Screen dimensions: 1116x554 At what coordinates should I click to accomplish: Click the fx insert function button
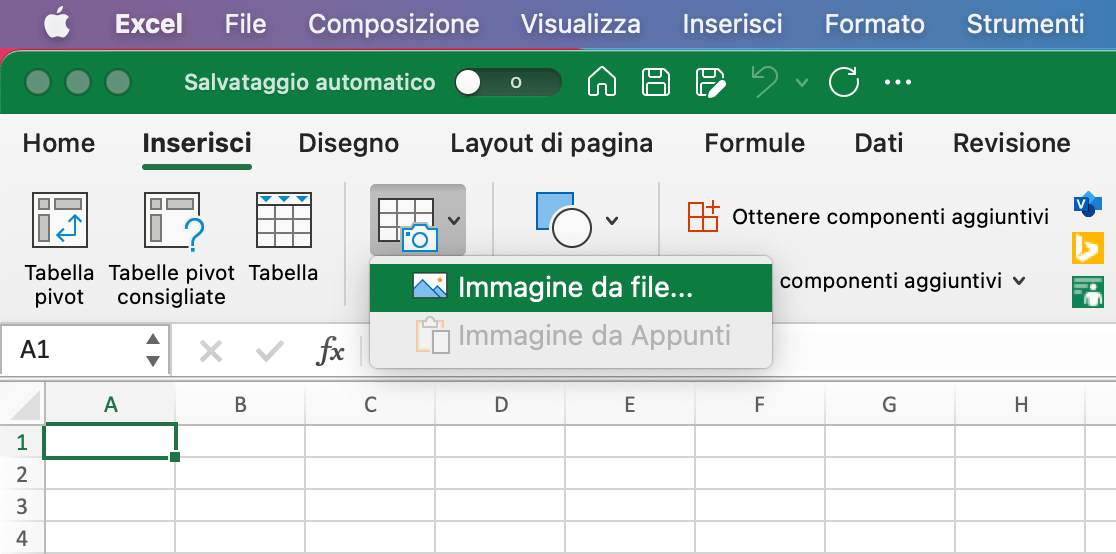(x=330, y=350)
